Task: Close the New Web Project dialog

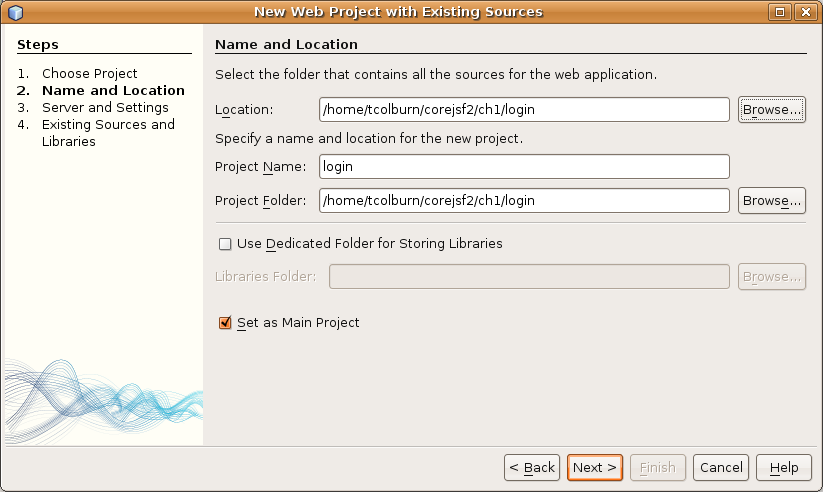Action: point(805,12)
